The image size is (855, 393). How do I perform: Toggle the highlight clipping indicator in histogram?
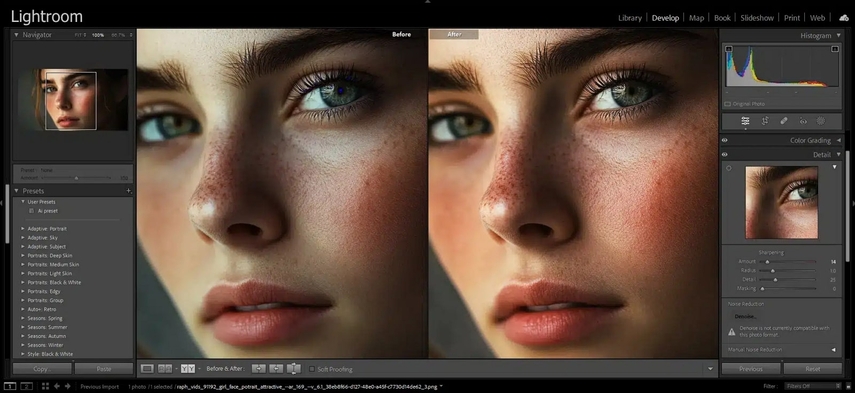tap(834, 49)
